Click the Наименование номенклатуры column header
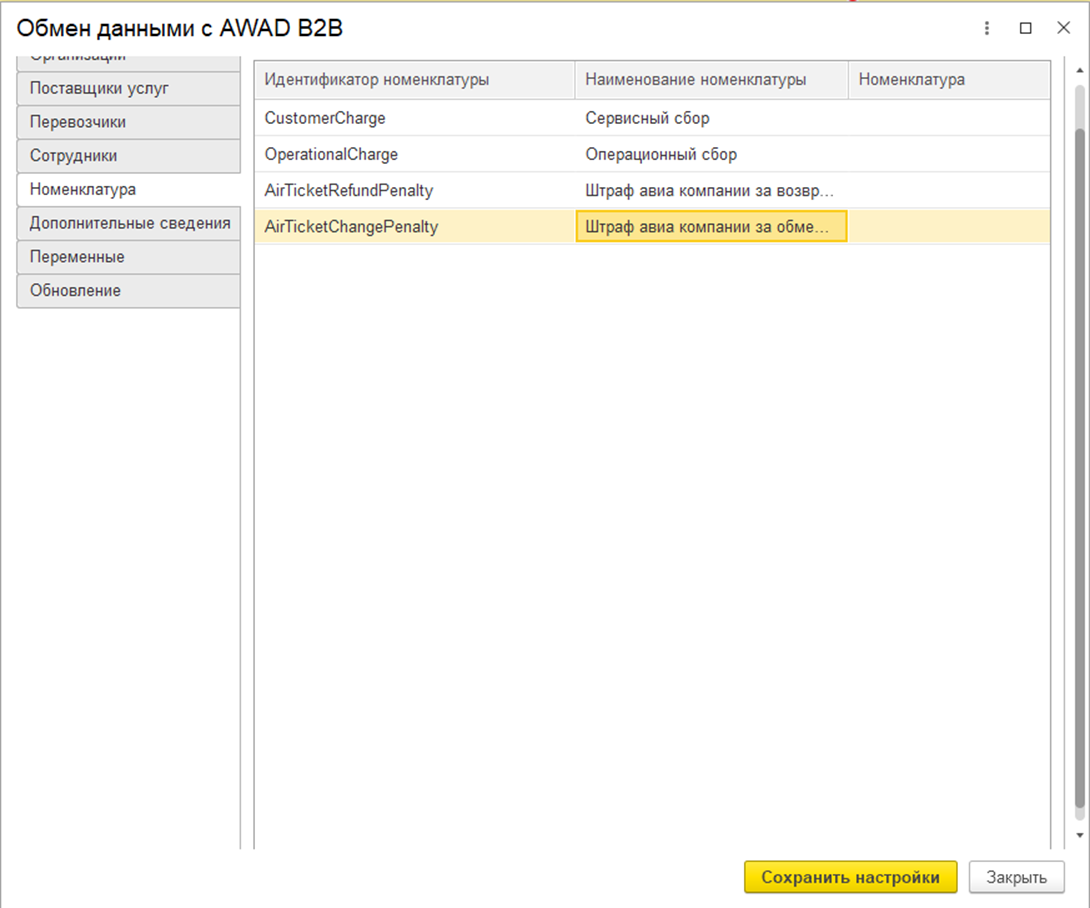Screen dimensions: 1090x908 tap(710, 80)
